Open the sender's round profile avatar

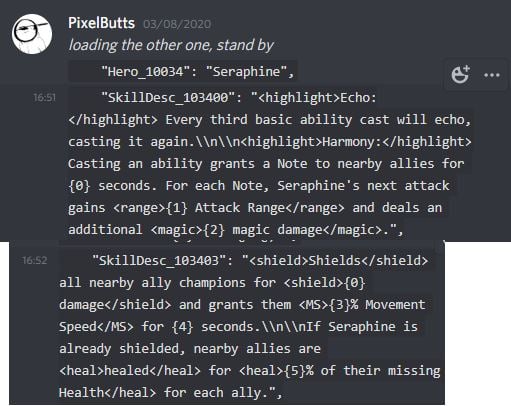tap(32, 34)
